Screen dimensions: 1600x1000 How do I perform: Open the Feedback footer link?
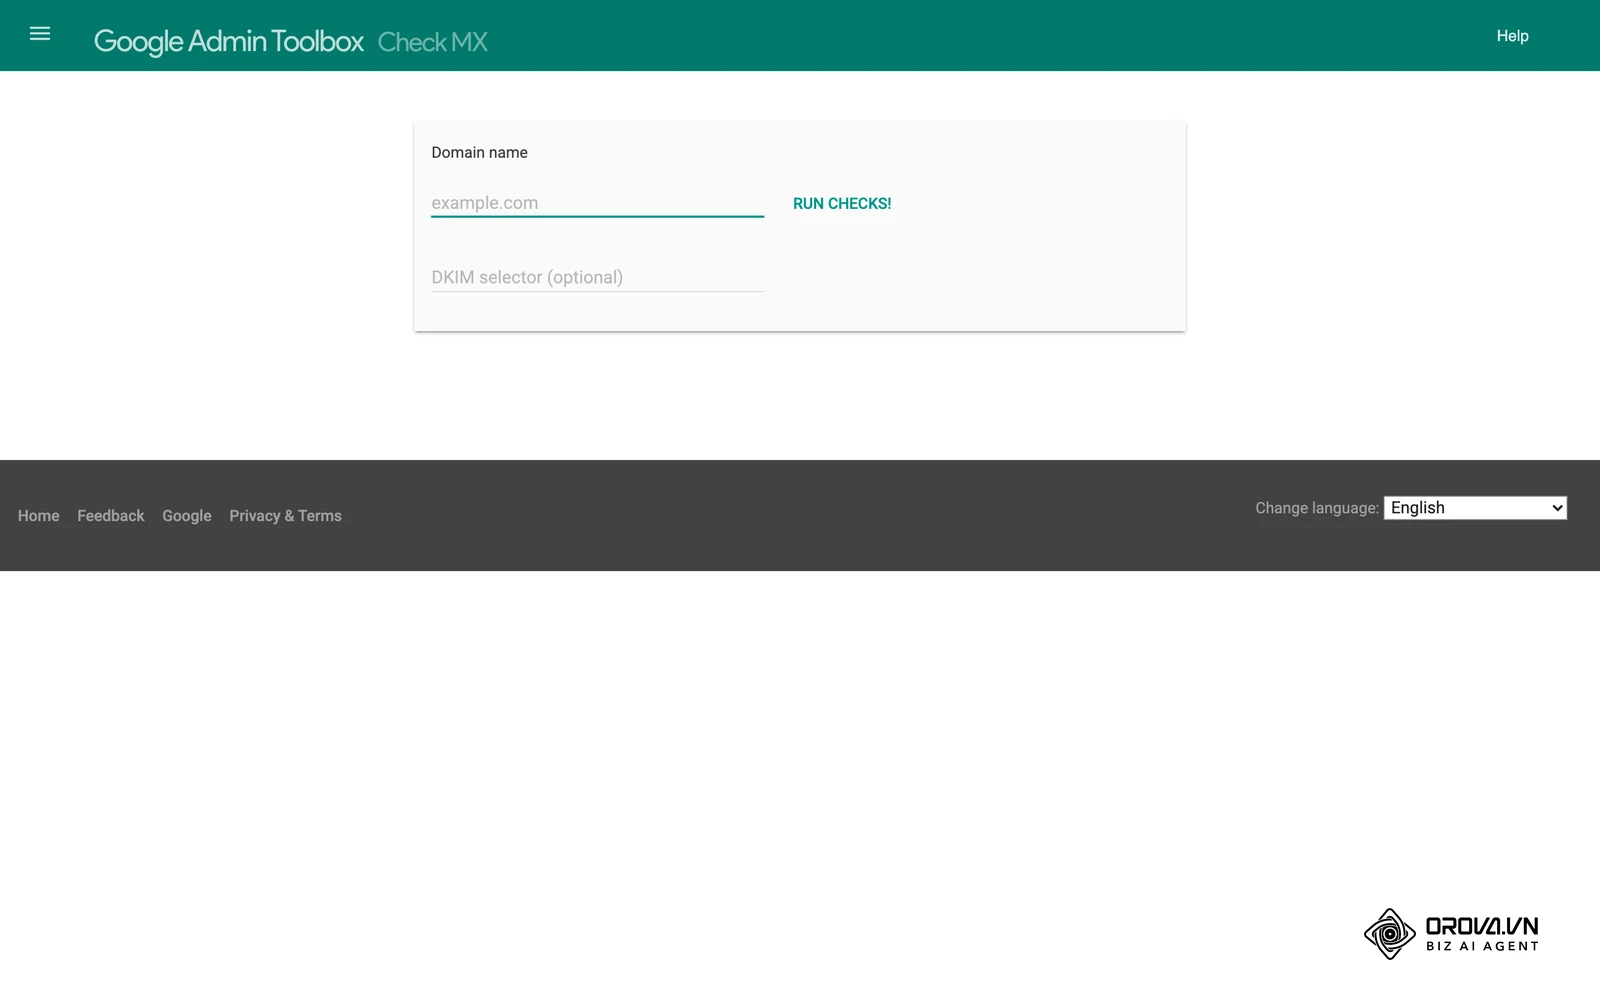click(111, 516)
